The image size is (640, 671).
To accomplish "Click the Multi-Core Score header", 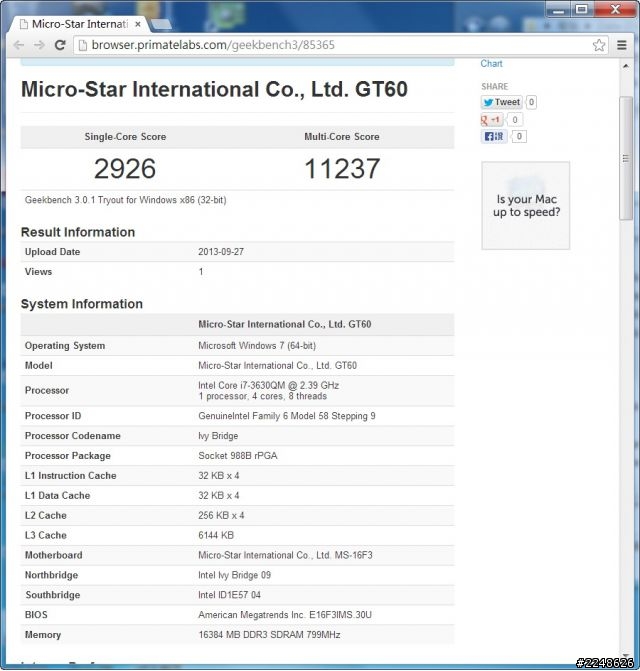I will (342, 137).
